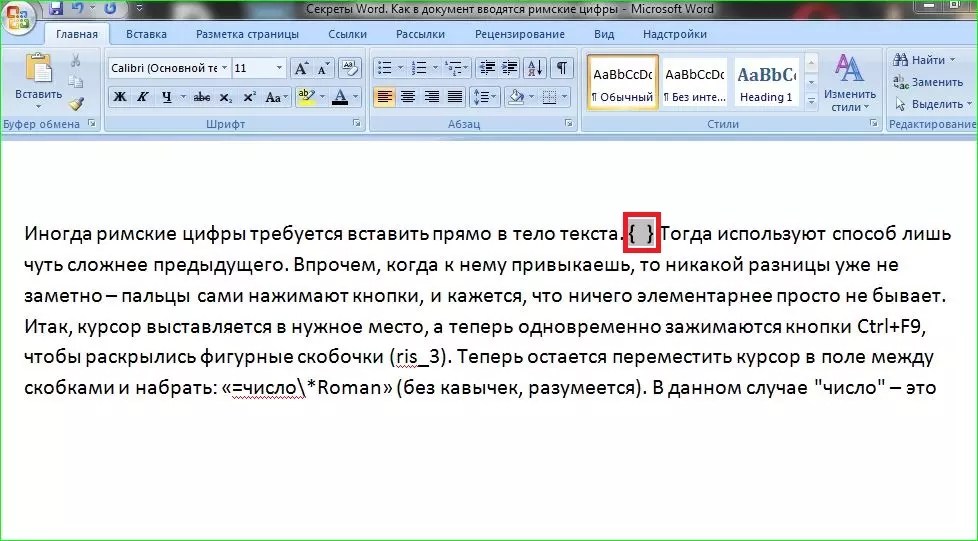
Task: Click the Cut scissors icon
Action: click(76, 61)
